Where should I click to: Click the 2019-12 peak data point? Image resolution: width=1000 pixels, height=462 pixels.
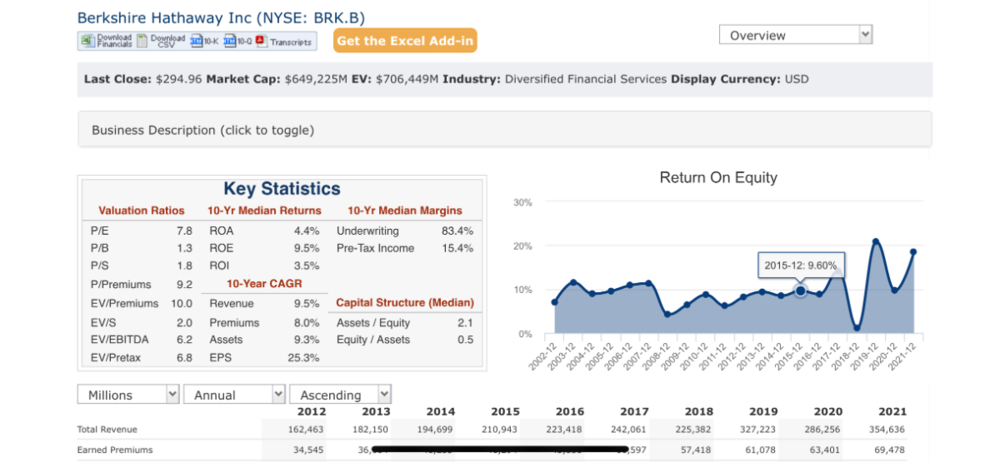point(876,241)
